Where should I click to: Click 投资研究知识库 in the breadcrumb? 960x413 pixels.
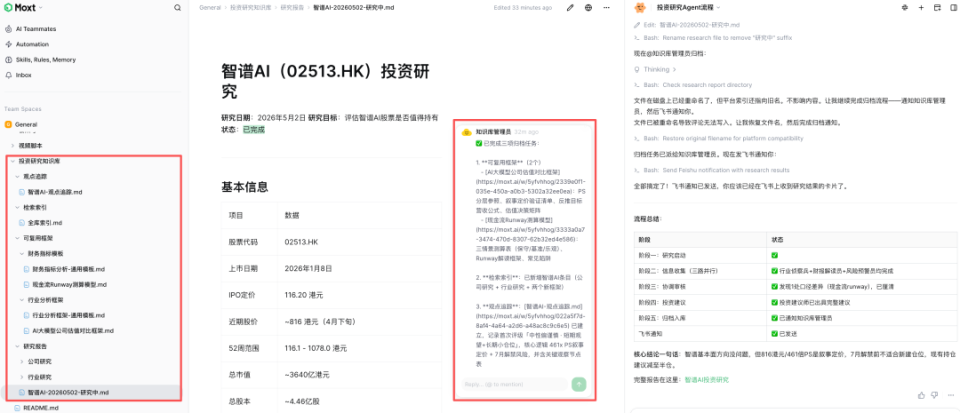pos(252,8)
